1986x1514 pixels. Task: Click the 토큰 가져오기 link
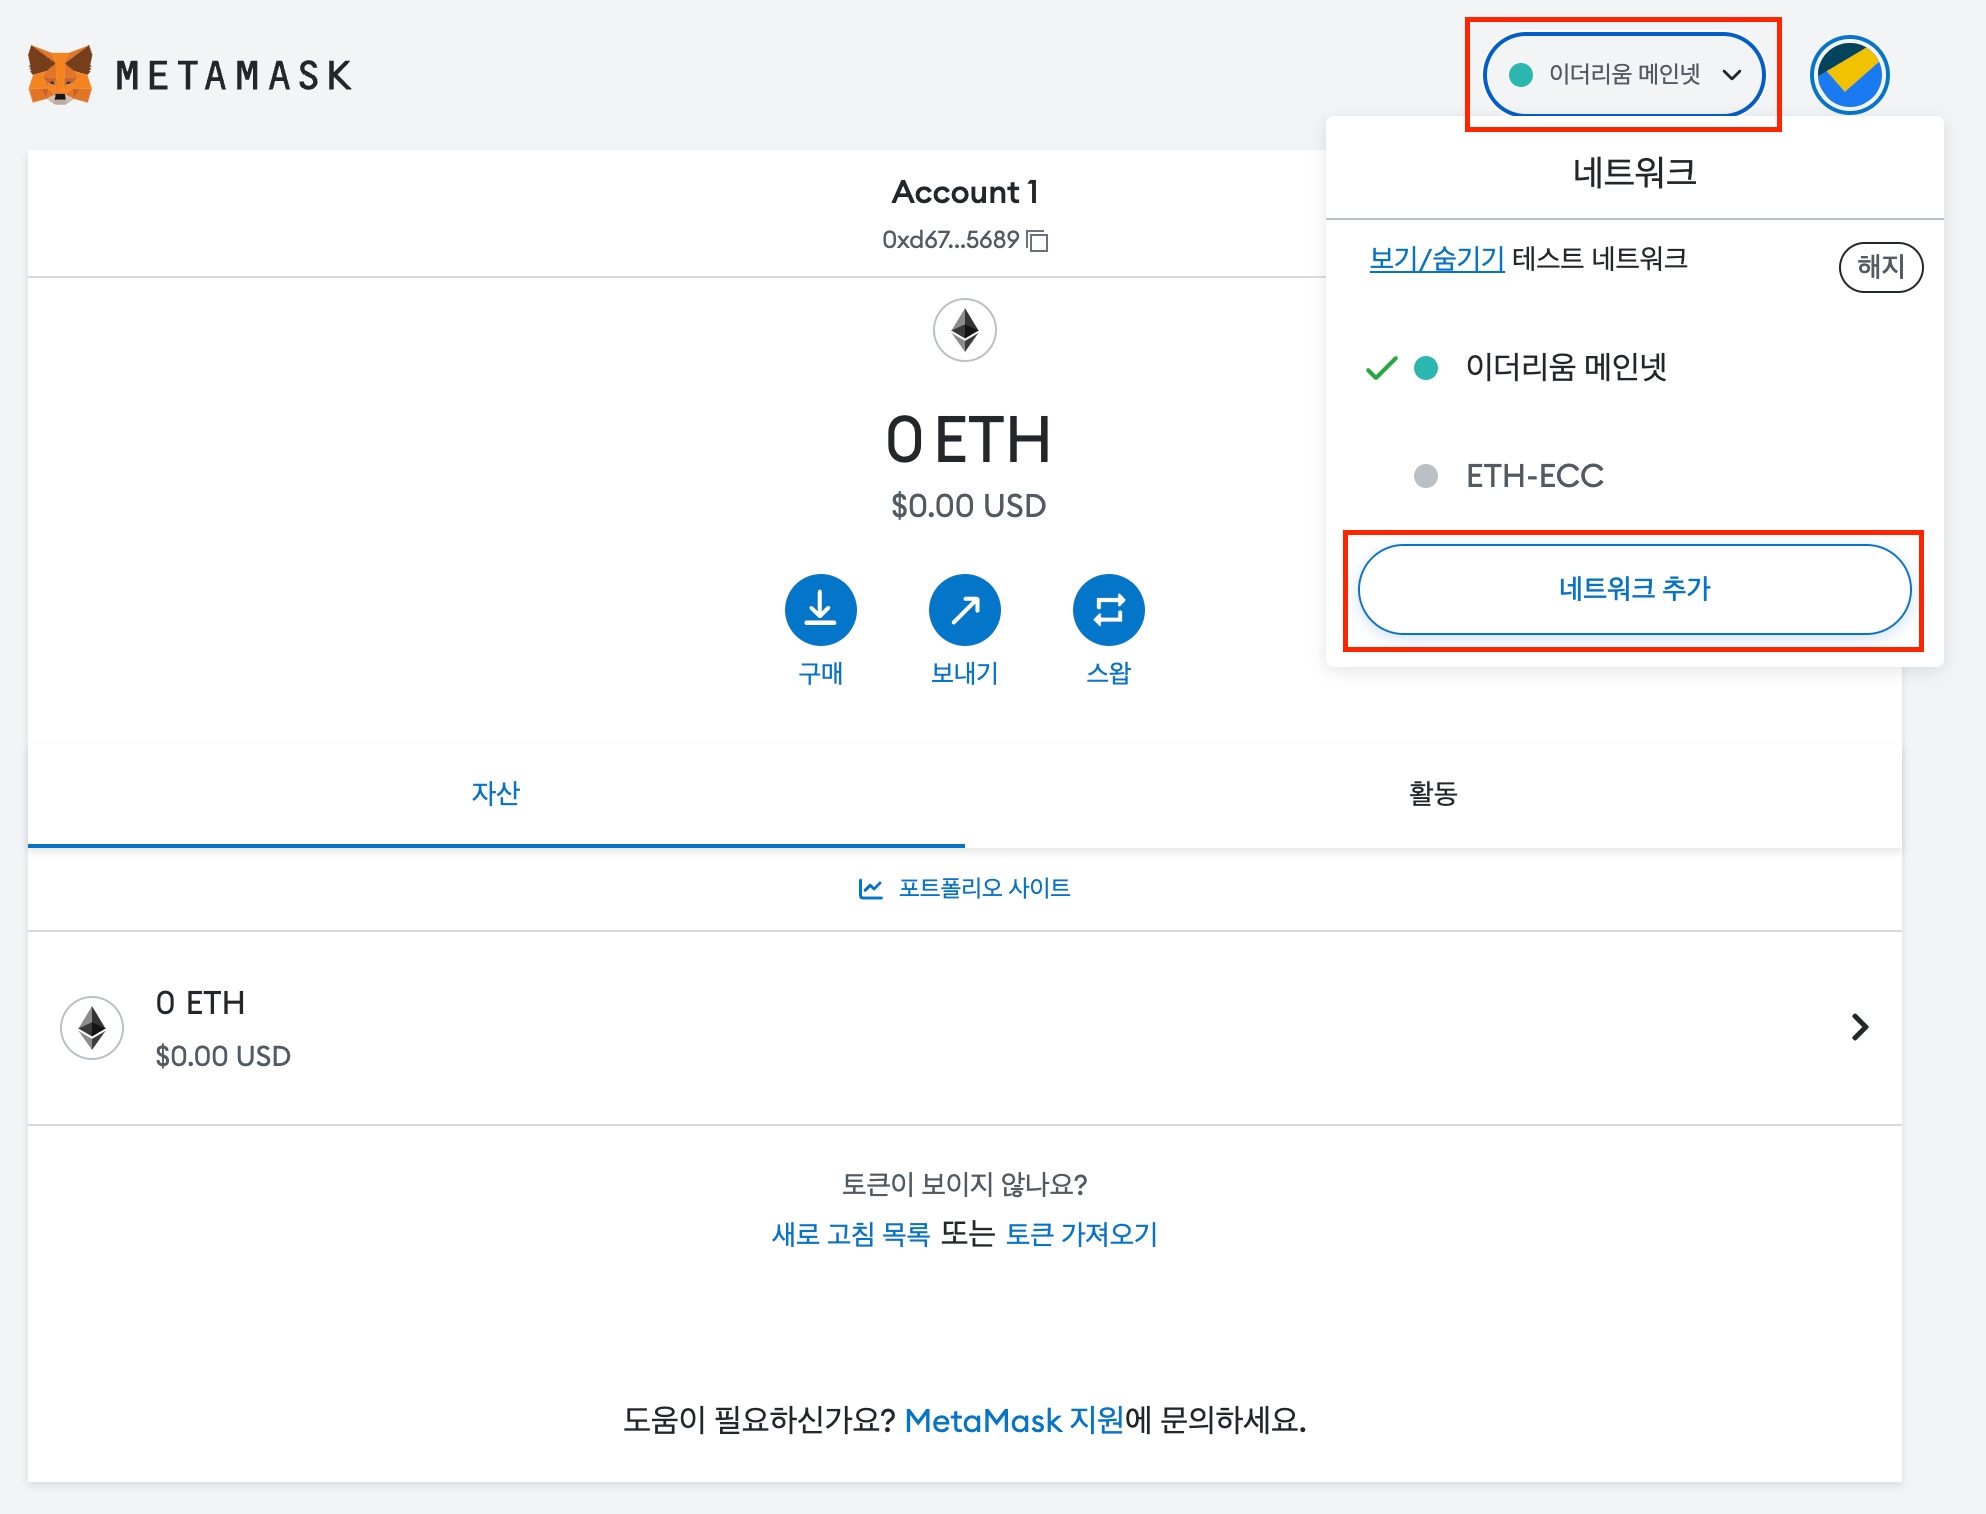point(1081,1235)
